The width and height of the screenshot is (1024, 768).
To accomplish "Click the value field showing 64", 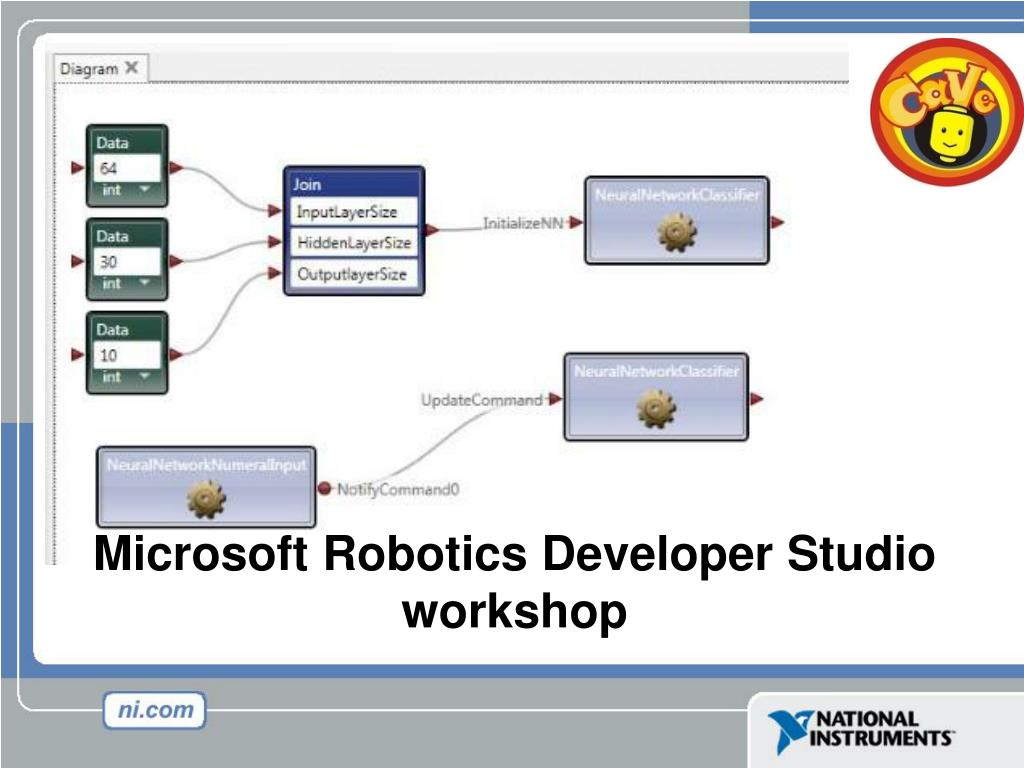I will click(x=127, y=168).
